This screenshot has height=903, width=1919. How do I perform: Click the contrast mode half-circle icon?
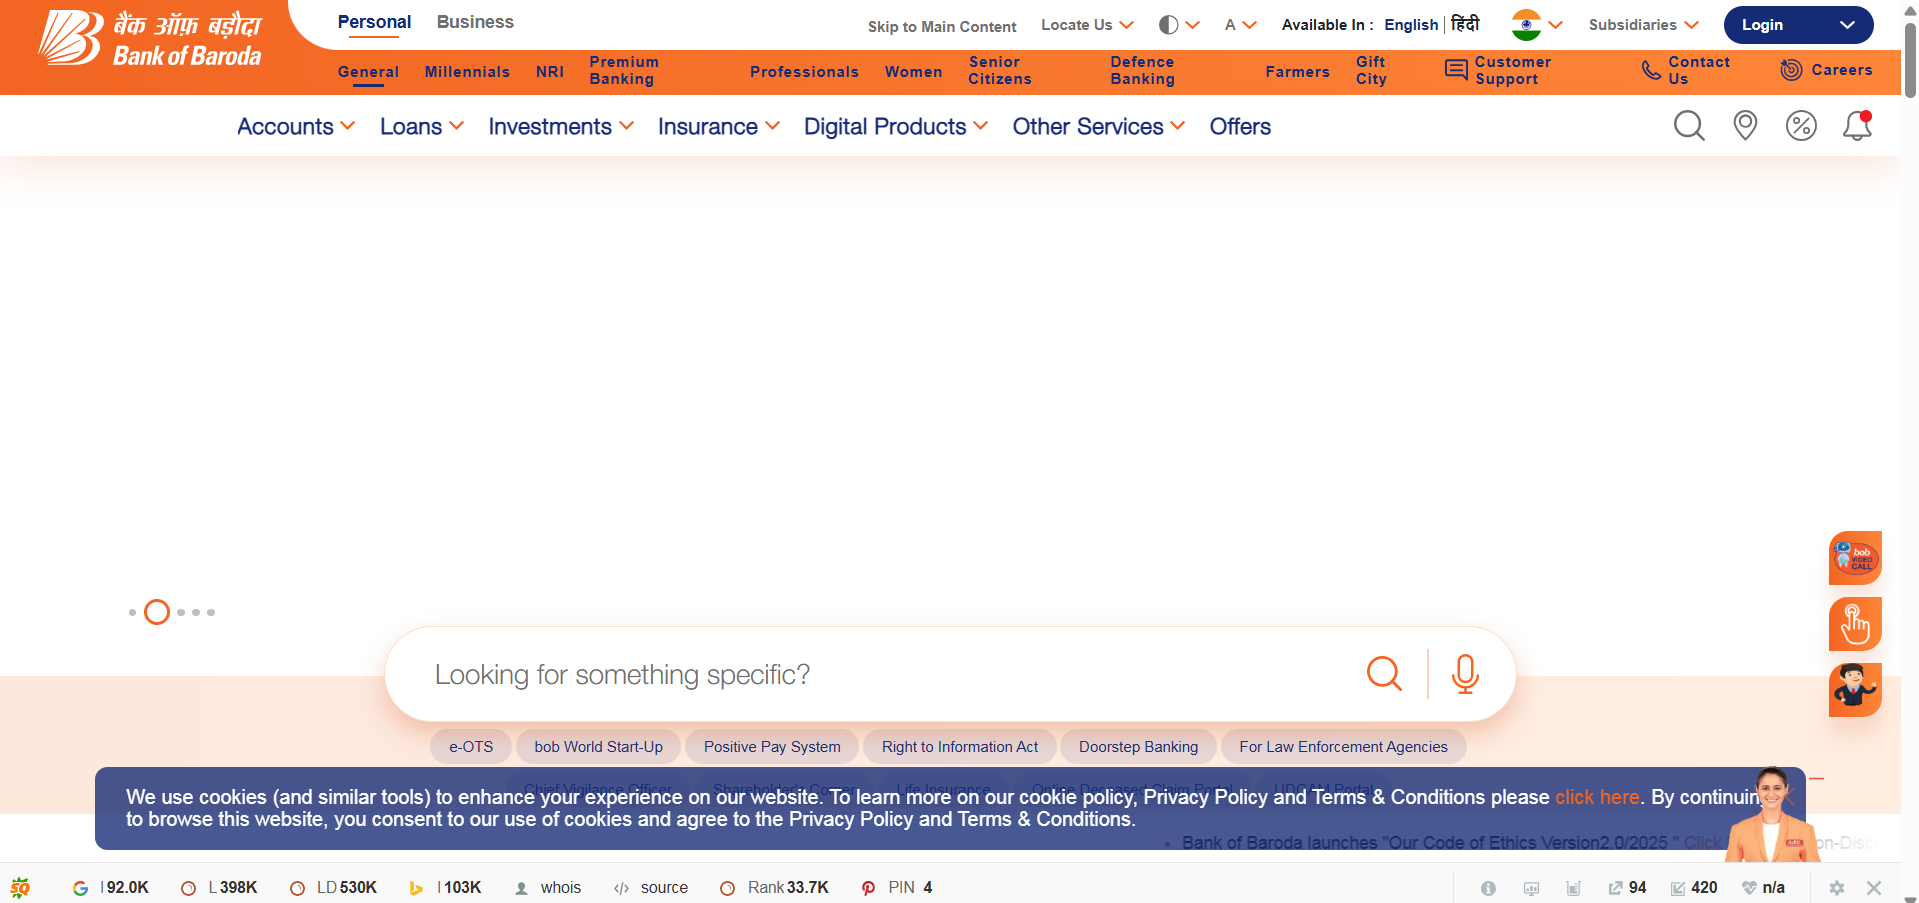1168,25
